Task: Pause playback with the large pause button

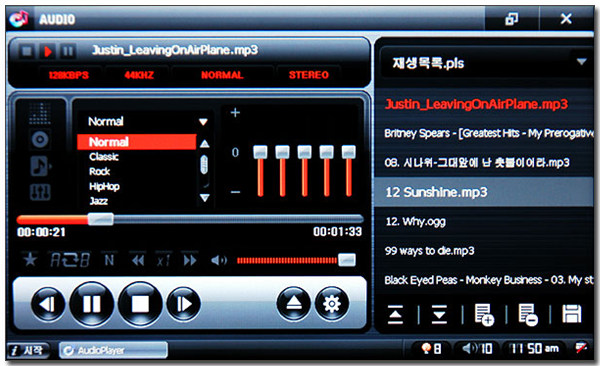Action: (x=92, y=304)
